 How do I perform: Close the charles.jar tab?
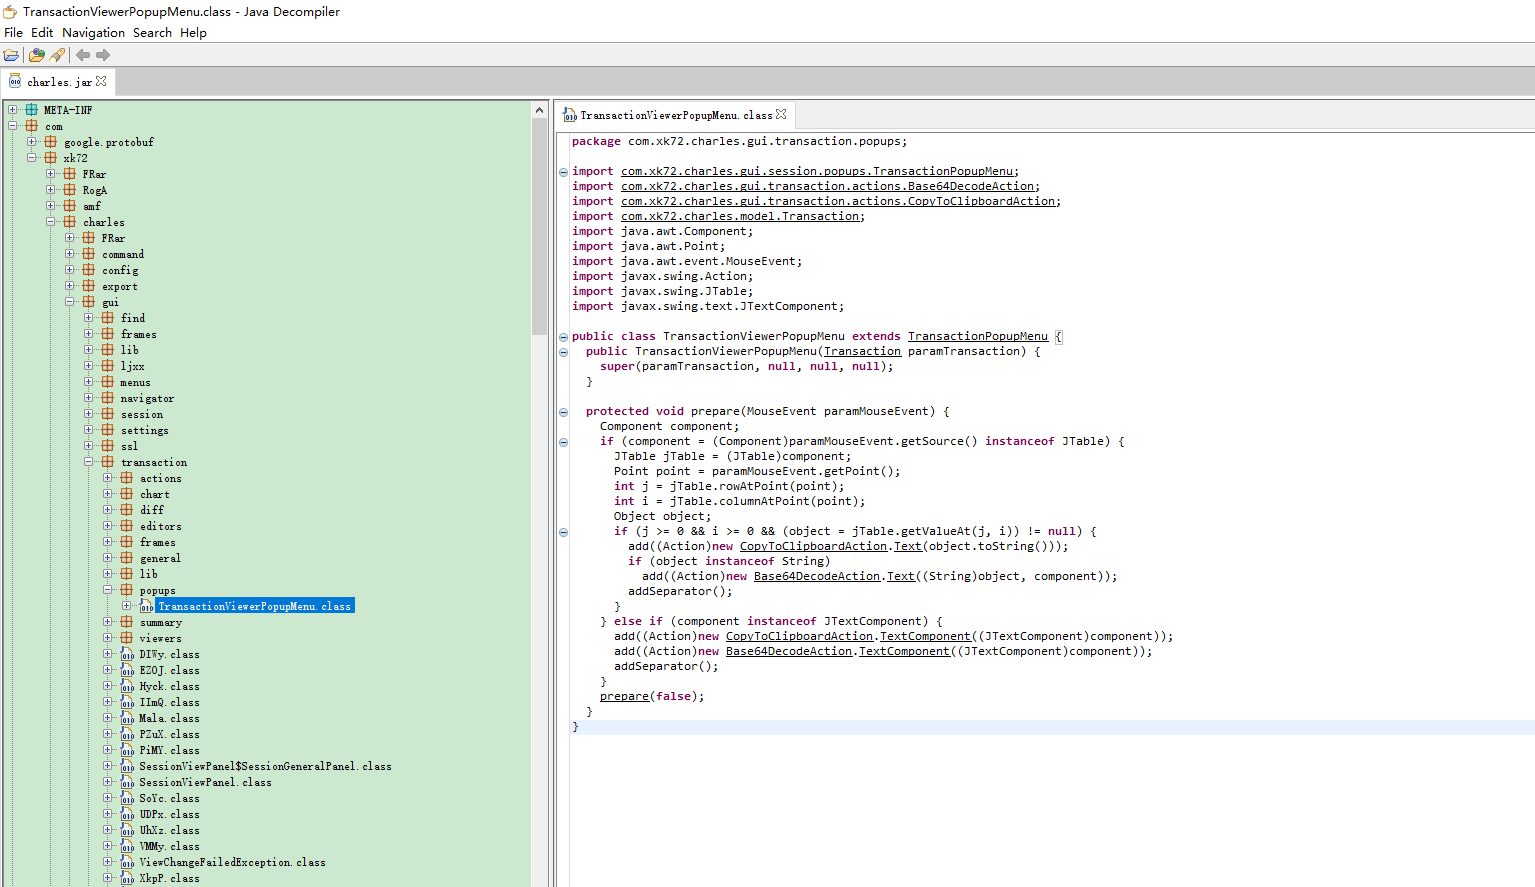(x=101, y=81)
